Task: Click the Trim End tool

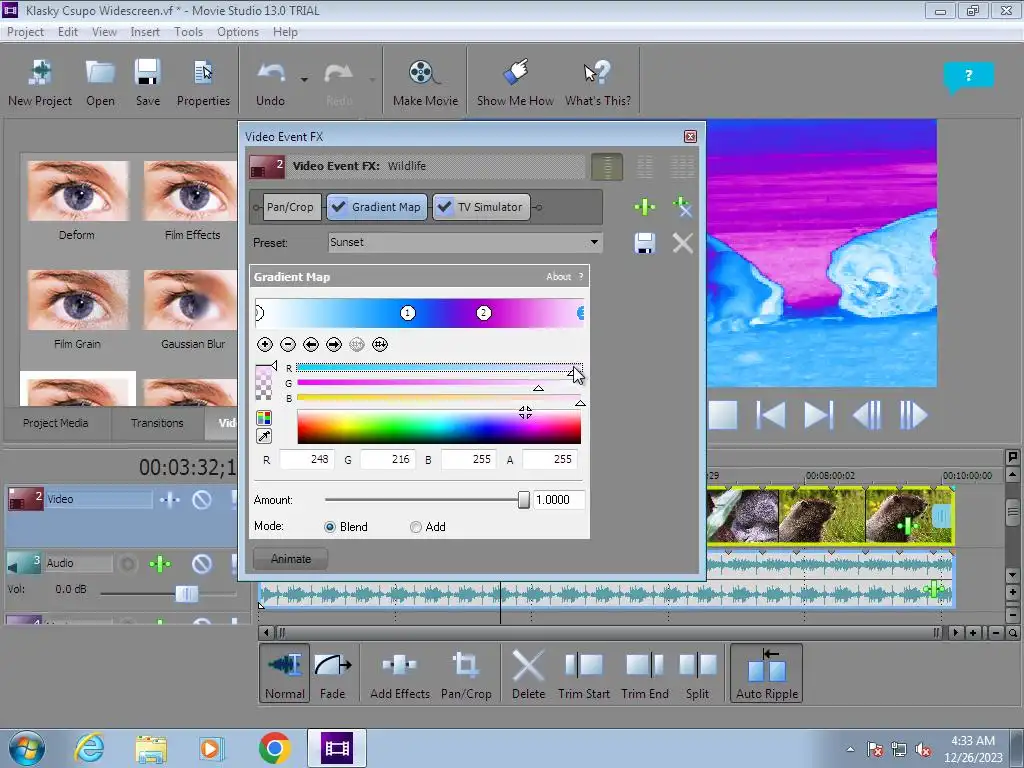Action: pos(645,673)
